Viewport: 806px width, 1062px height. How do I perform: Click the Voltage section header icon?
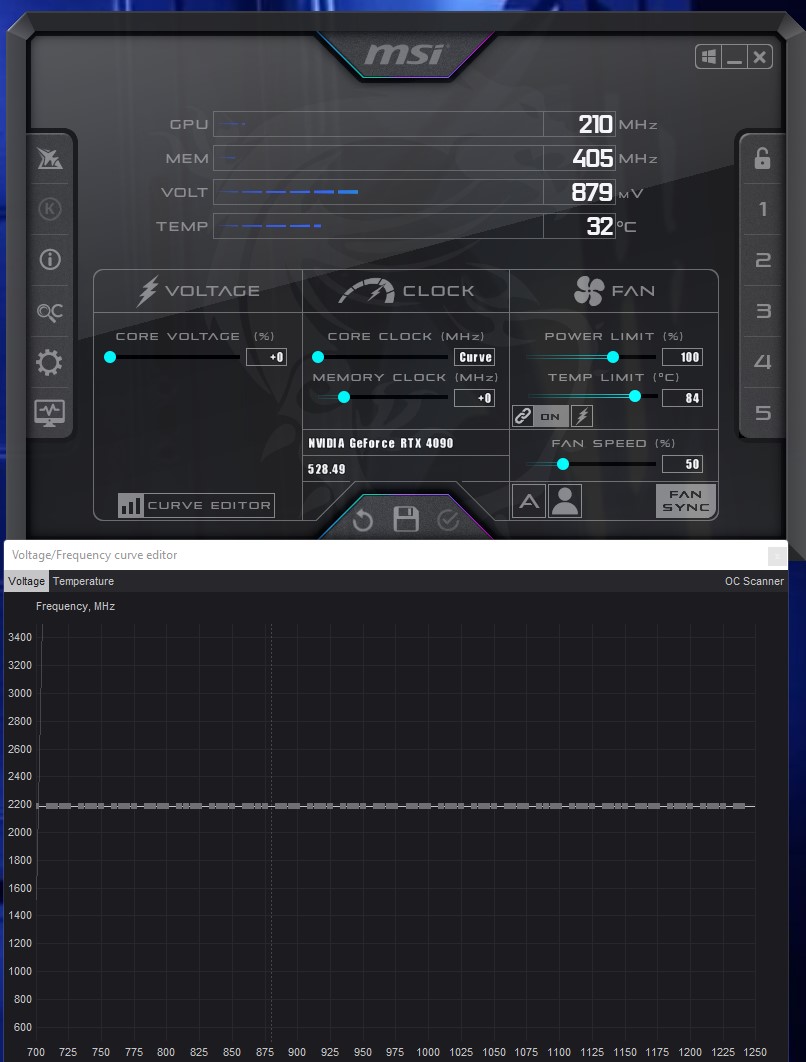(x=148, y=291)
